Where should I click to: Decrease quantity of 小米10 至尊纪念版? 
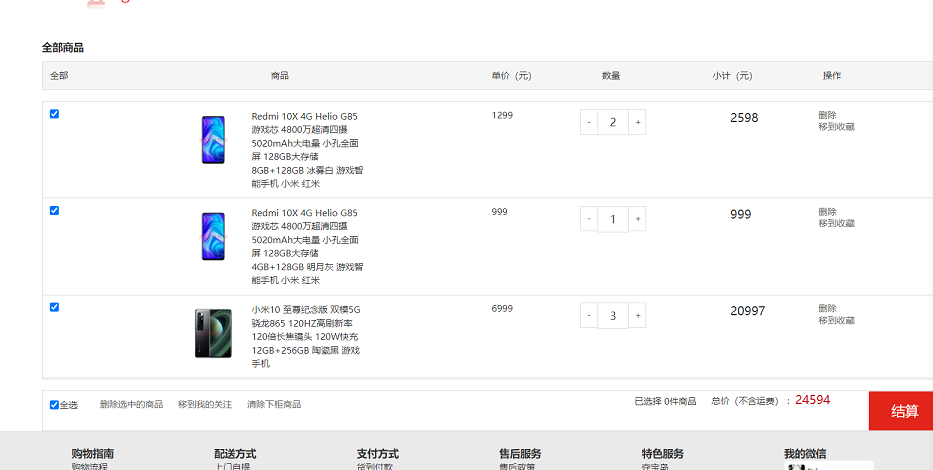pos(589,315)
